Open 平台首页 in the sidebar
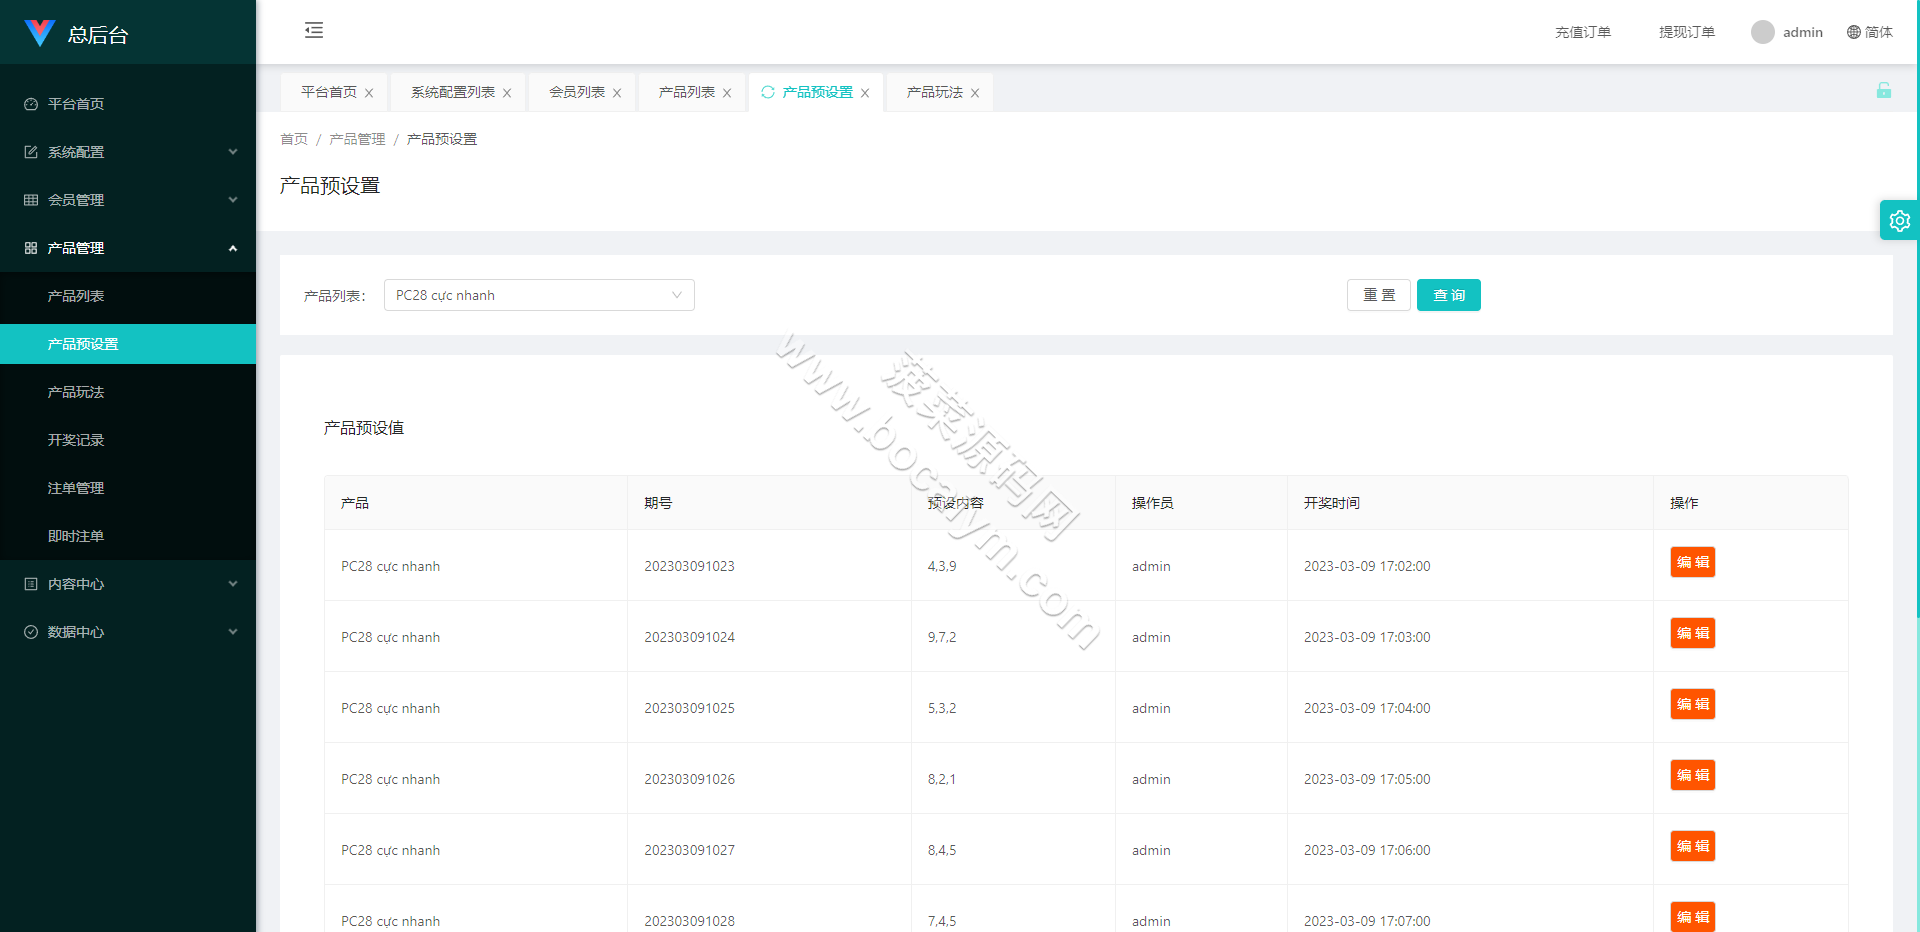 coord(128,104)
